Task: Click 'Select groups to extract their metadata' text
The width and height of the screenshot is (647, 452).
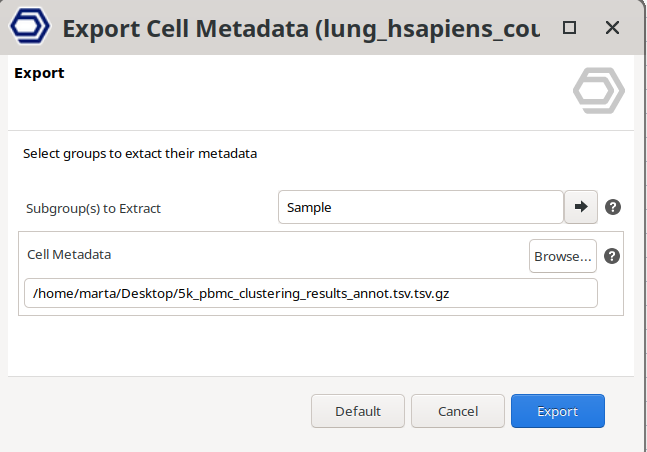Action: 140,154
